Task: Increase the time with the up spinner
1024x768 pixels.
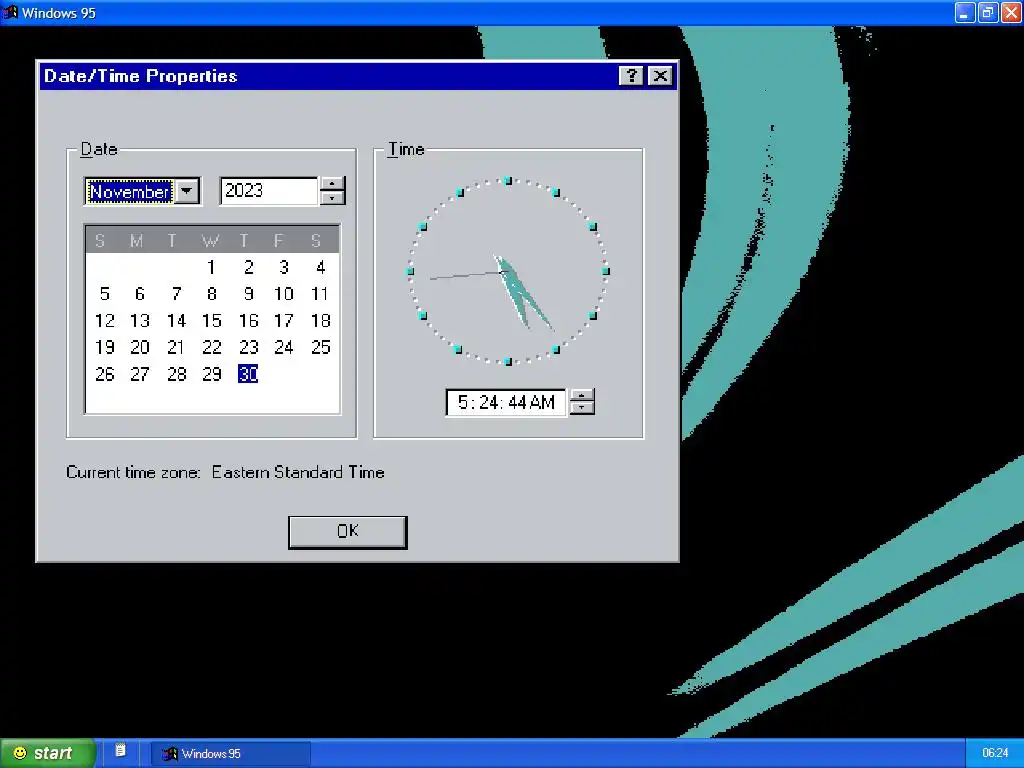Action: 582,394
